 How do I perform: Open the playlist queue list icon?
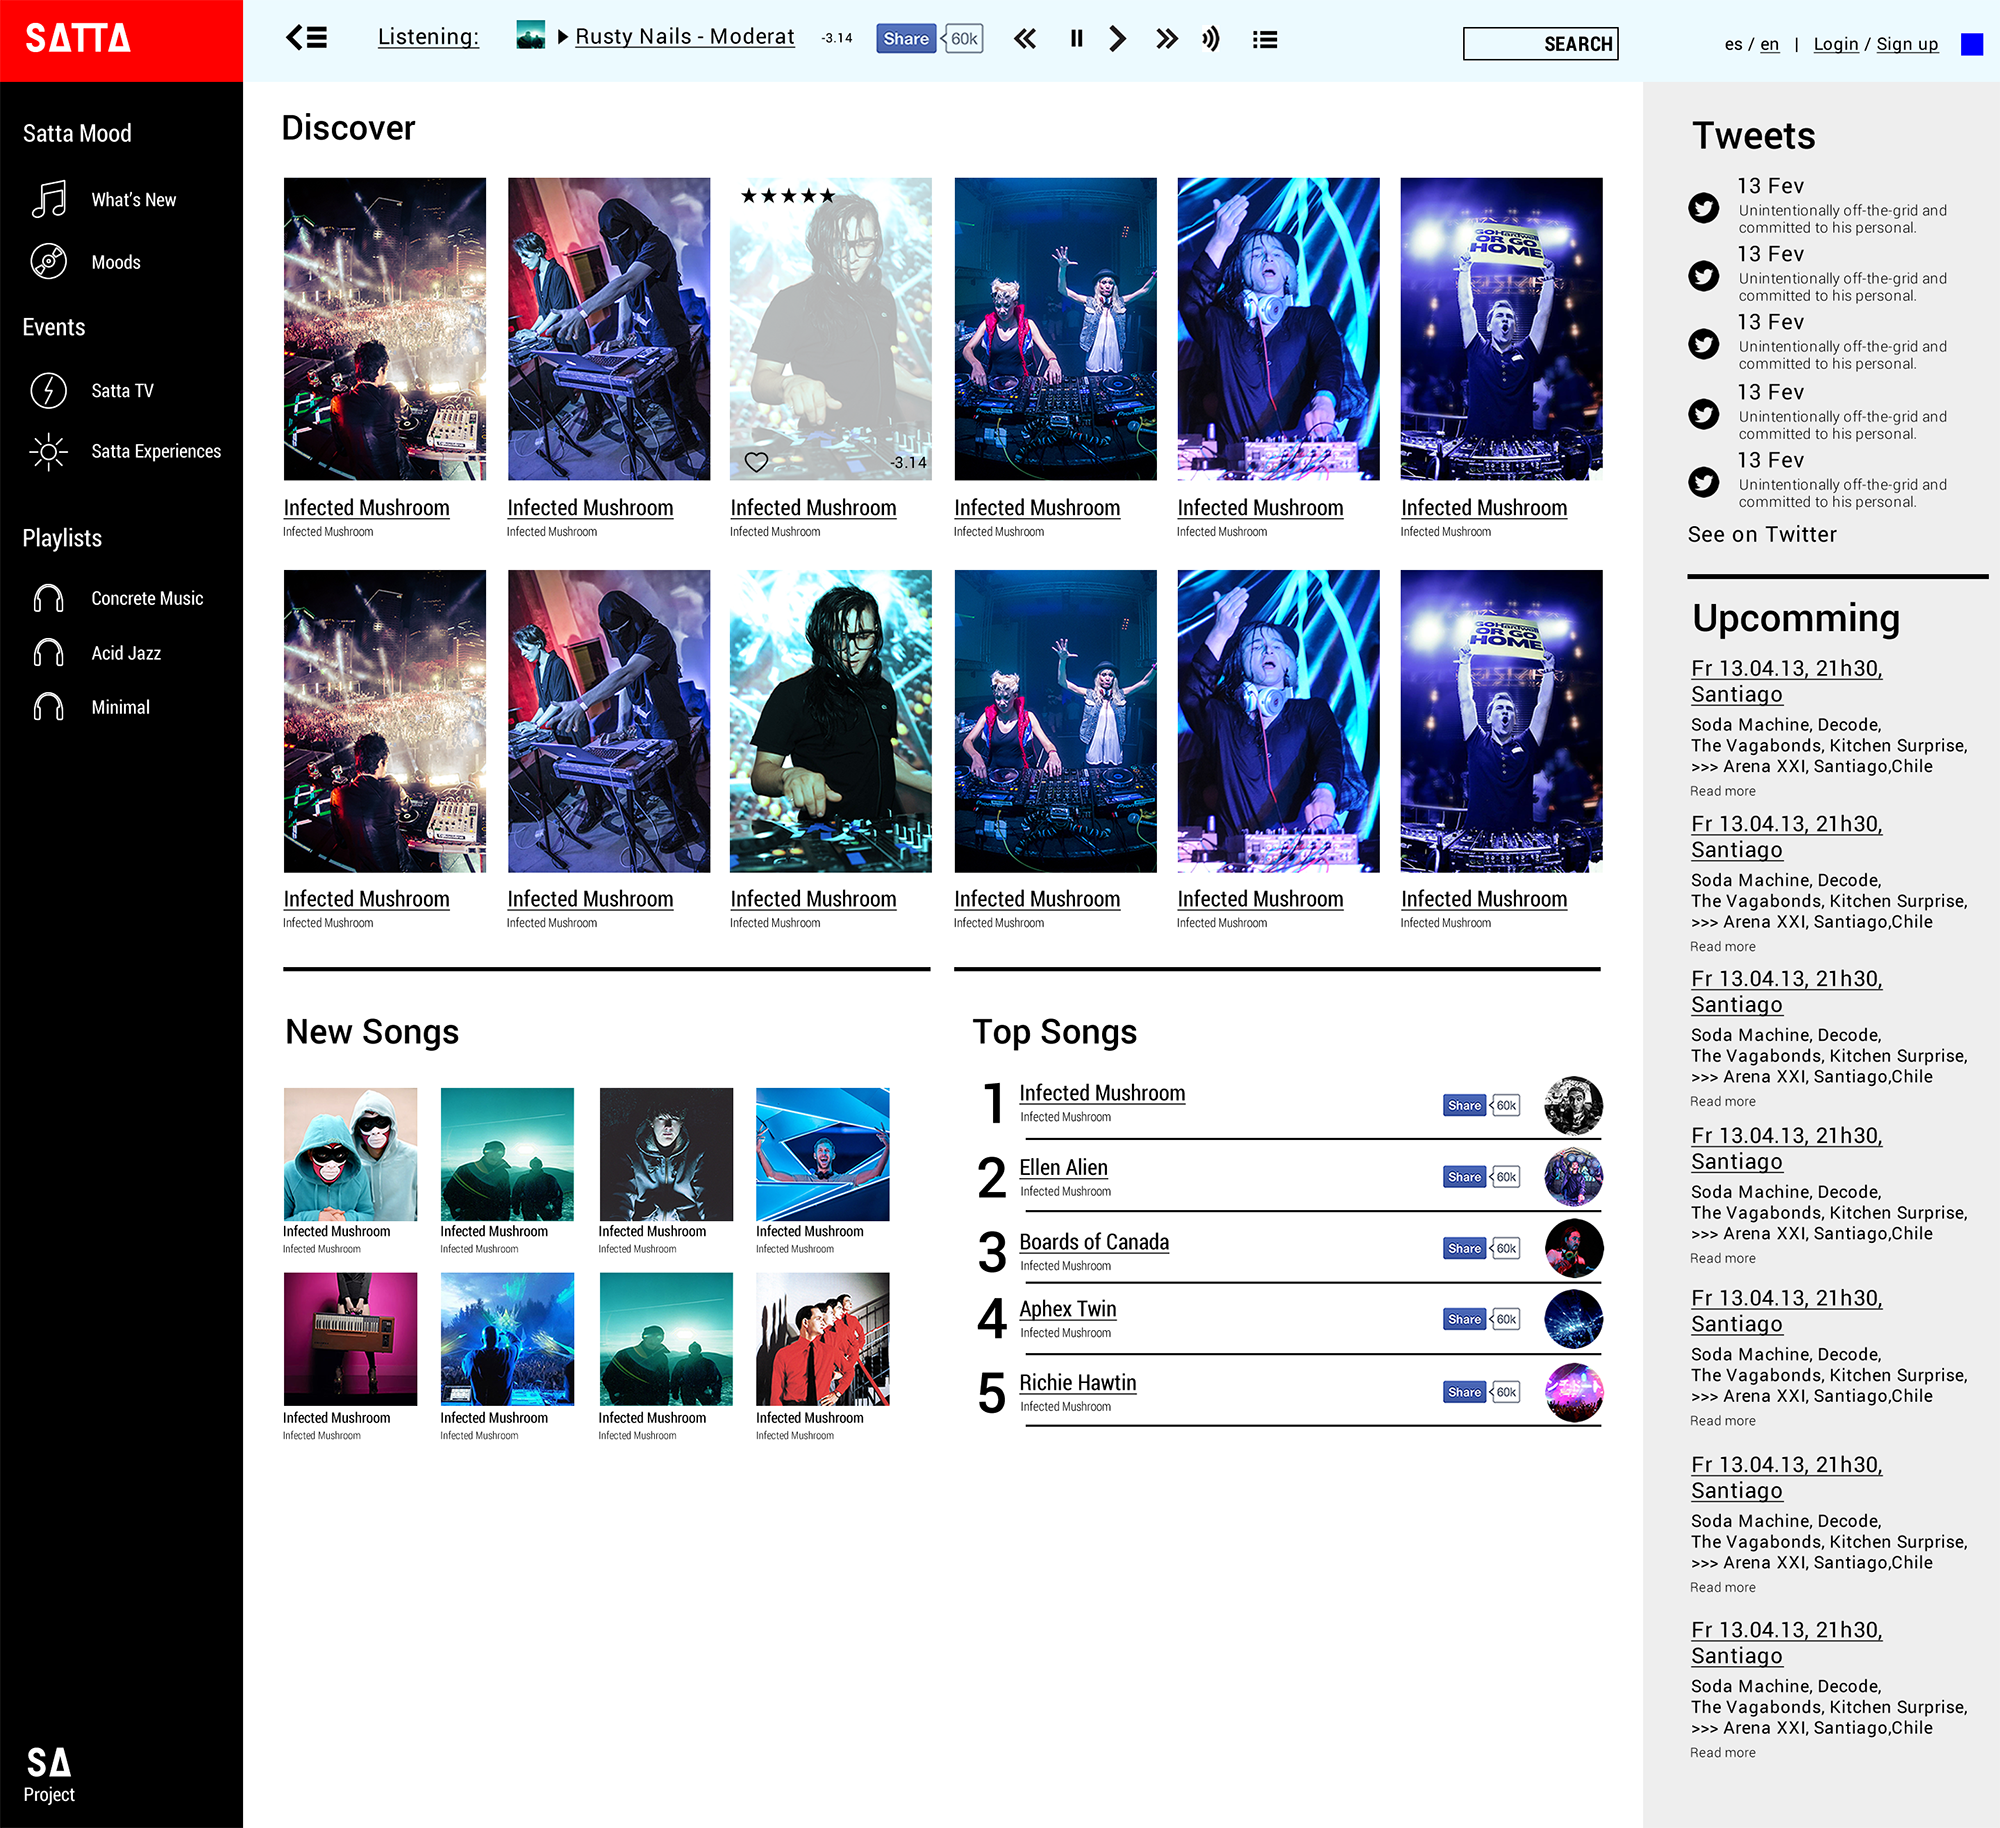point(1265,40)
